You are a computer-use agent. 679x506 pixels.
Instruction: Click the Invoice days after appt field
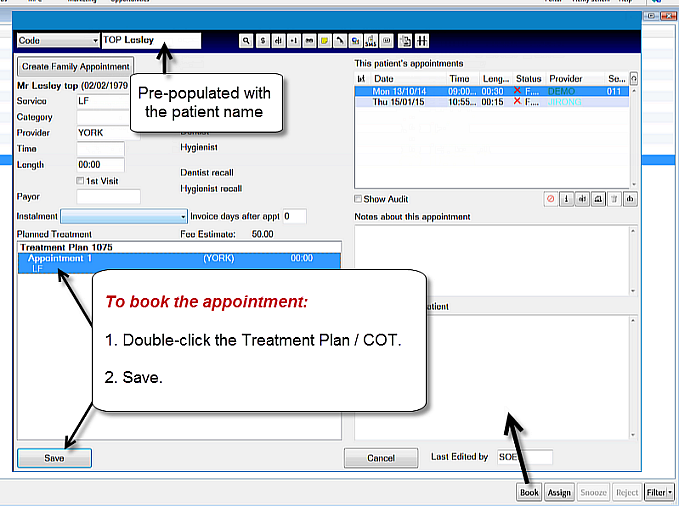click(x=294, y=216)
